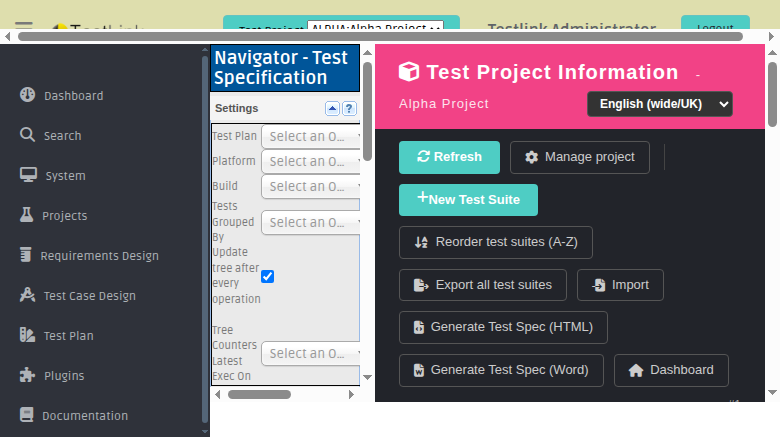Click the project panel vertical scrollbar thumb
This screenshot has height=437, width=780.
[x=772, y=95]
